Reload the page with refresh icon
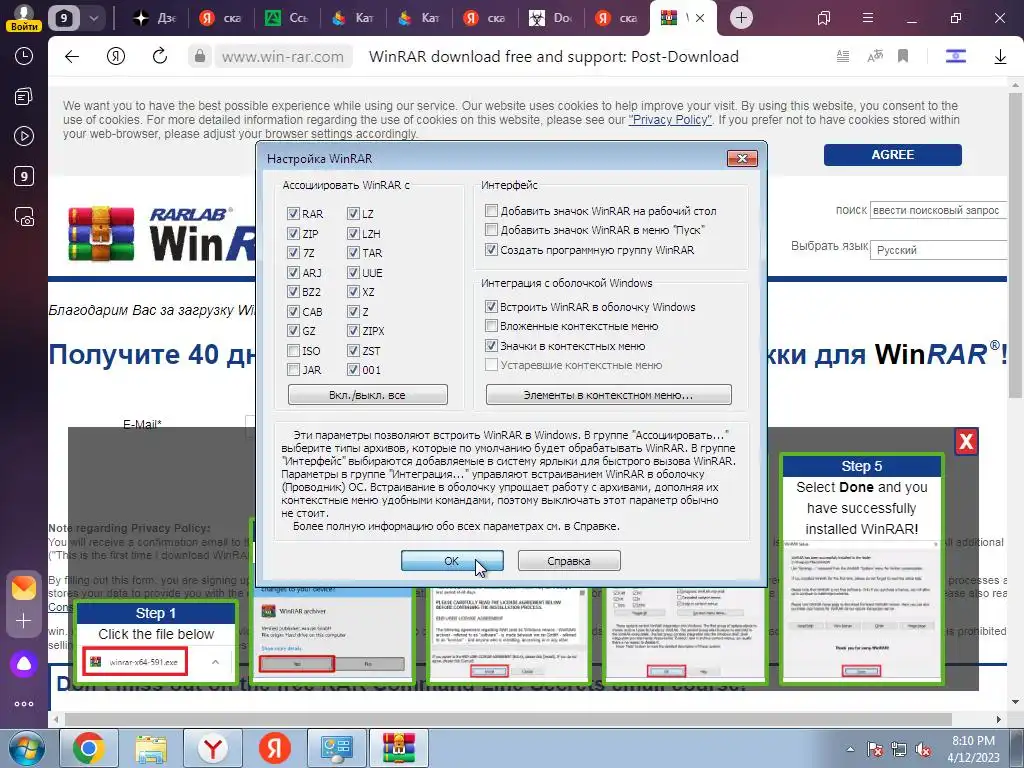The image size is (1024, 768). tap(160, 57)
